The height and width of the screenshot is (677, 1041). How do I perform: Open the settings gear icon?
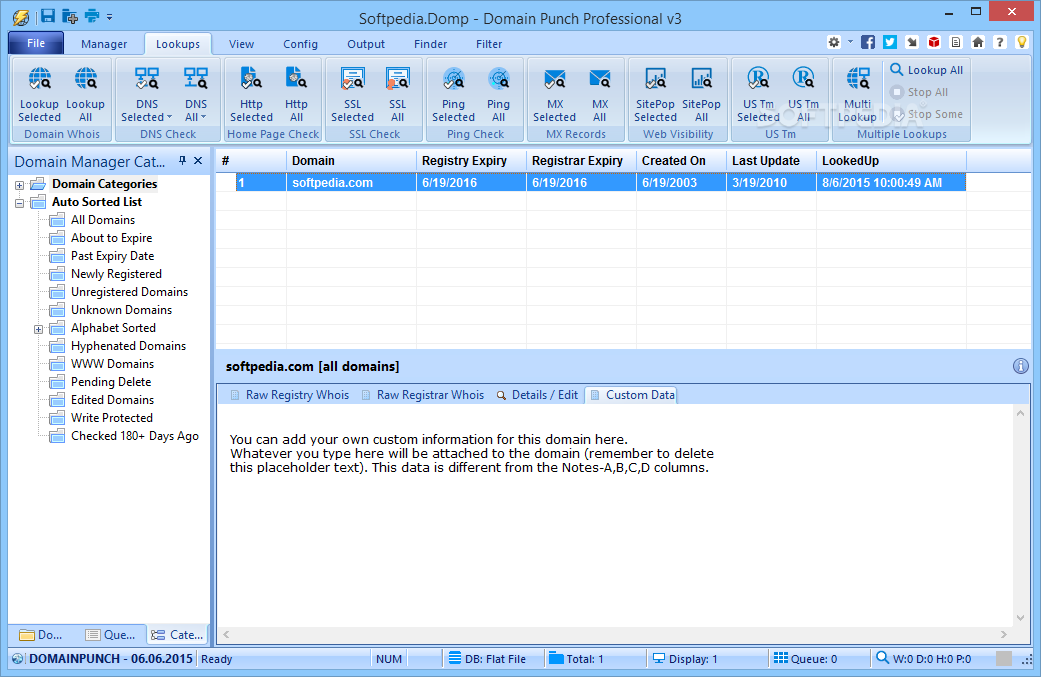coord(834,42)
